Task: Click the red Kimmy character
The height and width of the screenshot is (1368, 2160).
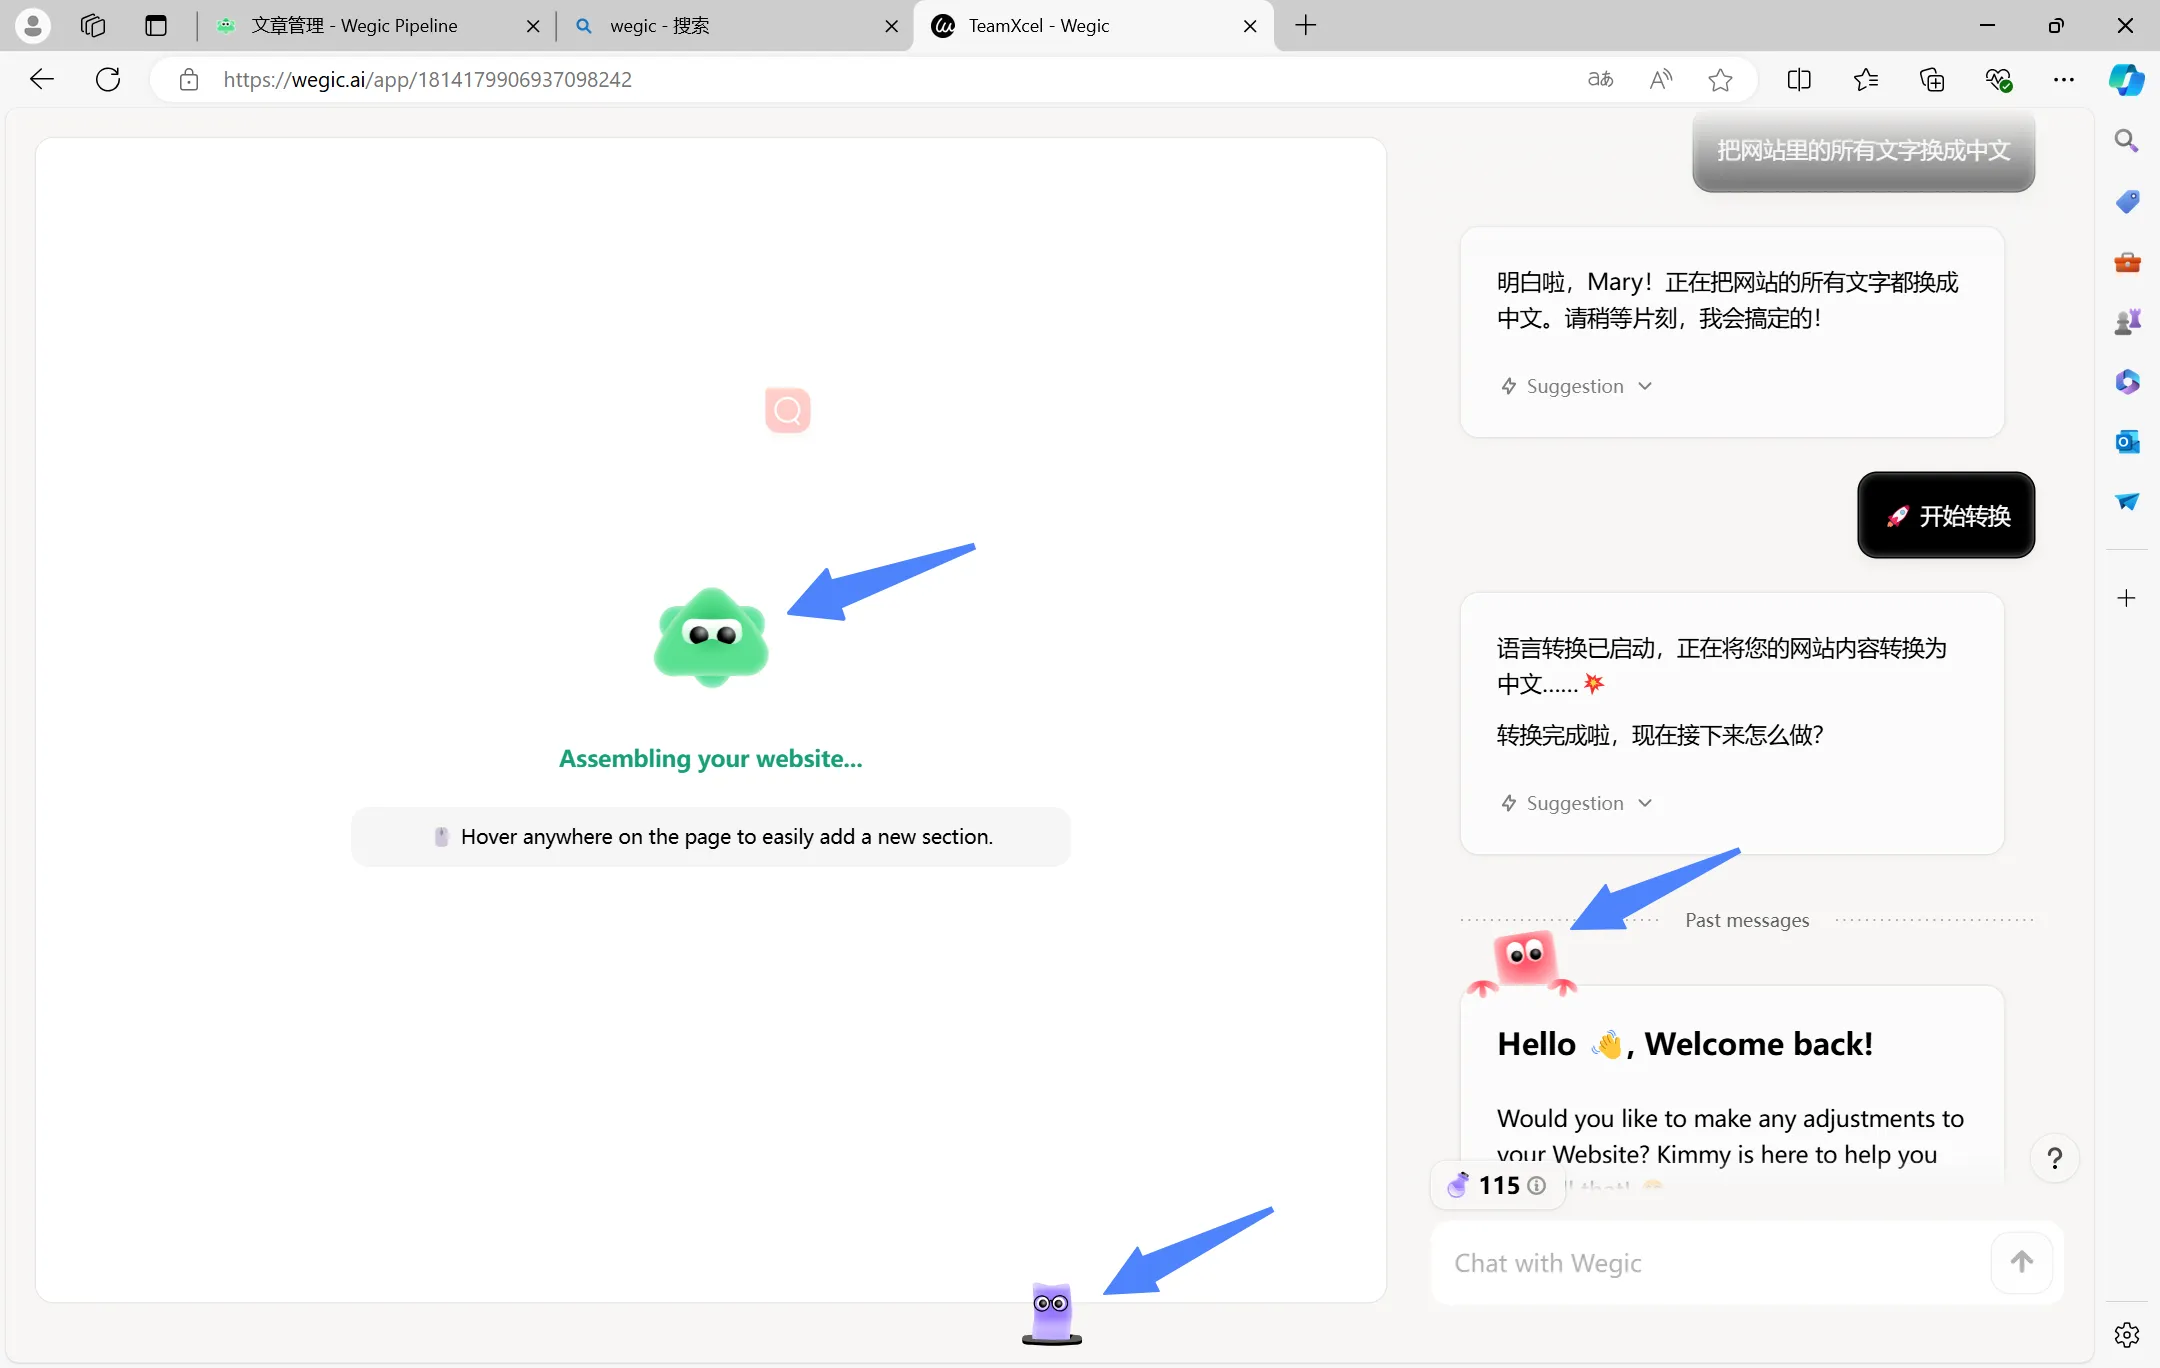Action: pyautogui.click(x=1524, y=963)
